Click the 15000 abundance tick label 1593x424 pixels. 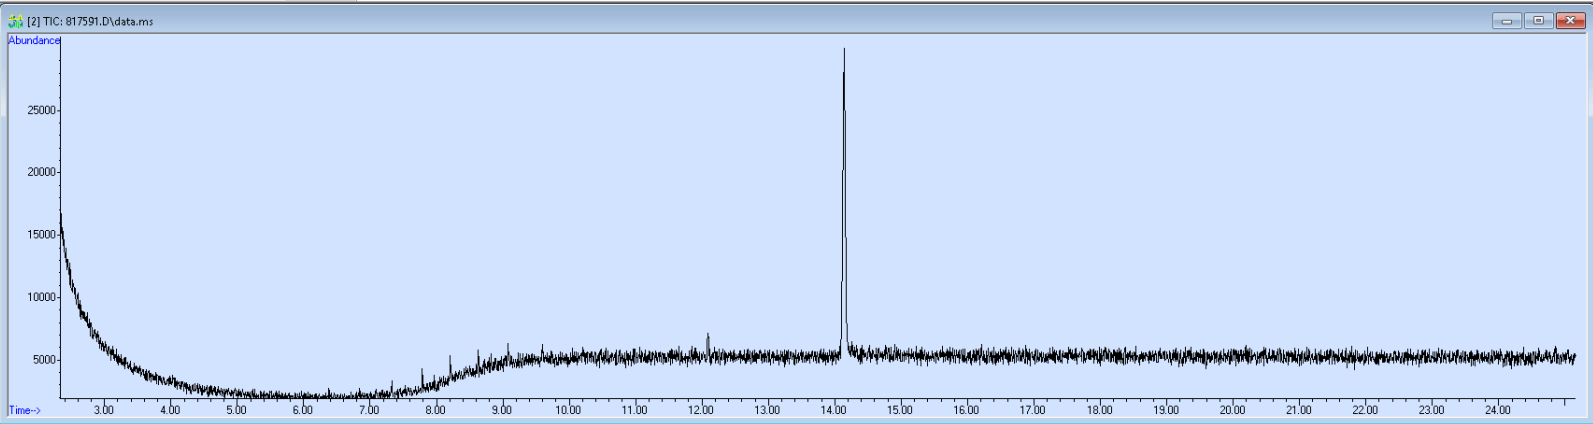point(41,235)
